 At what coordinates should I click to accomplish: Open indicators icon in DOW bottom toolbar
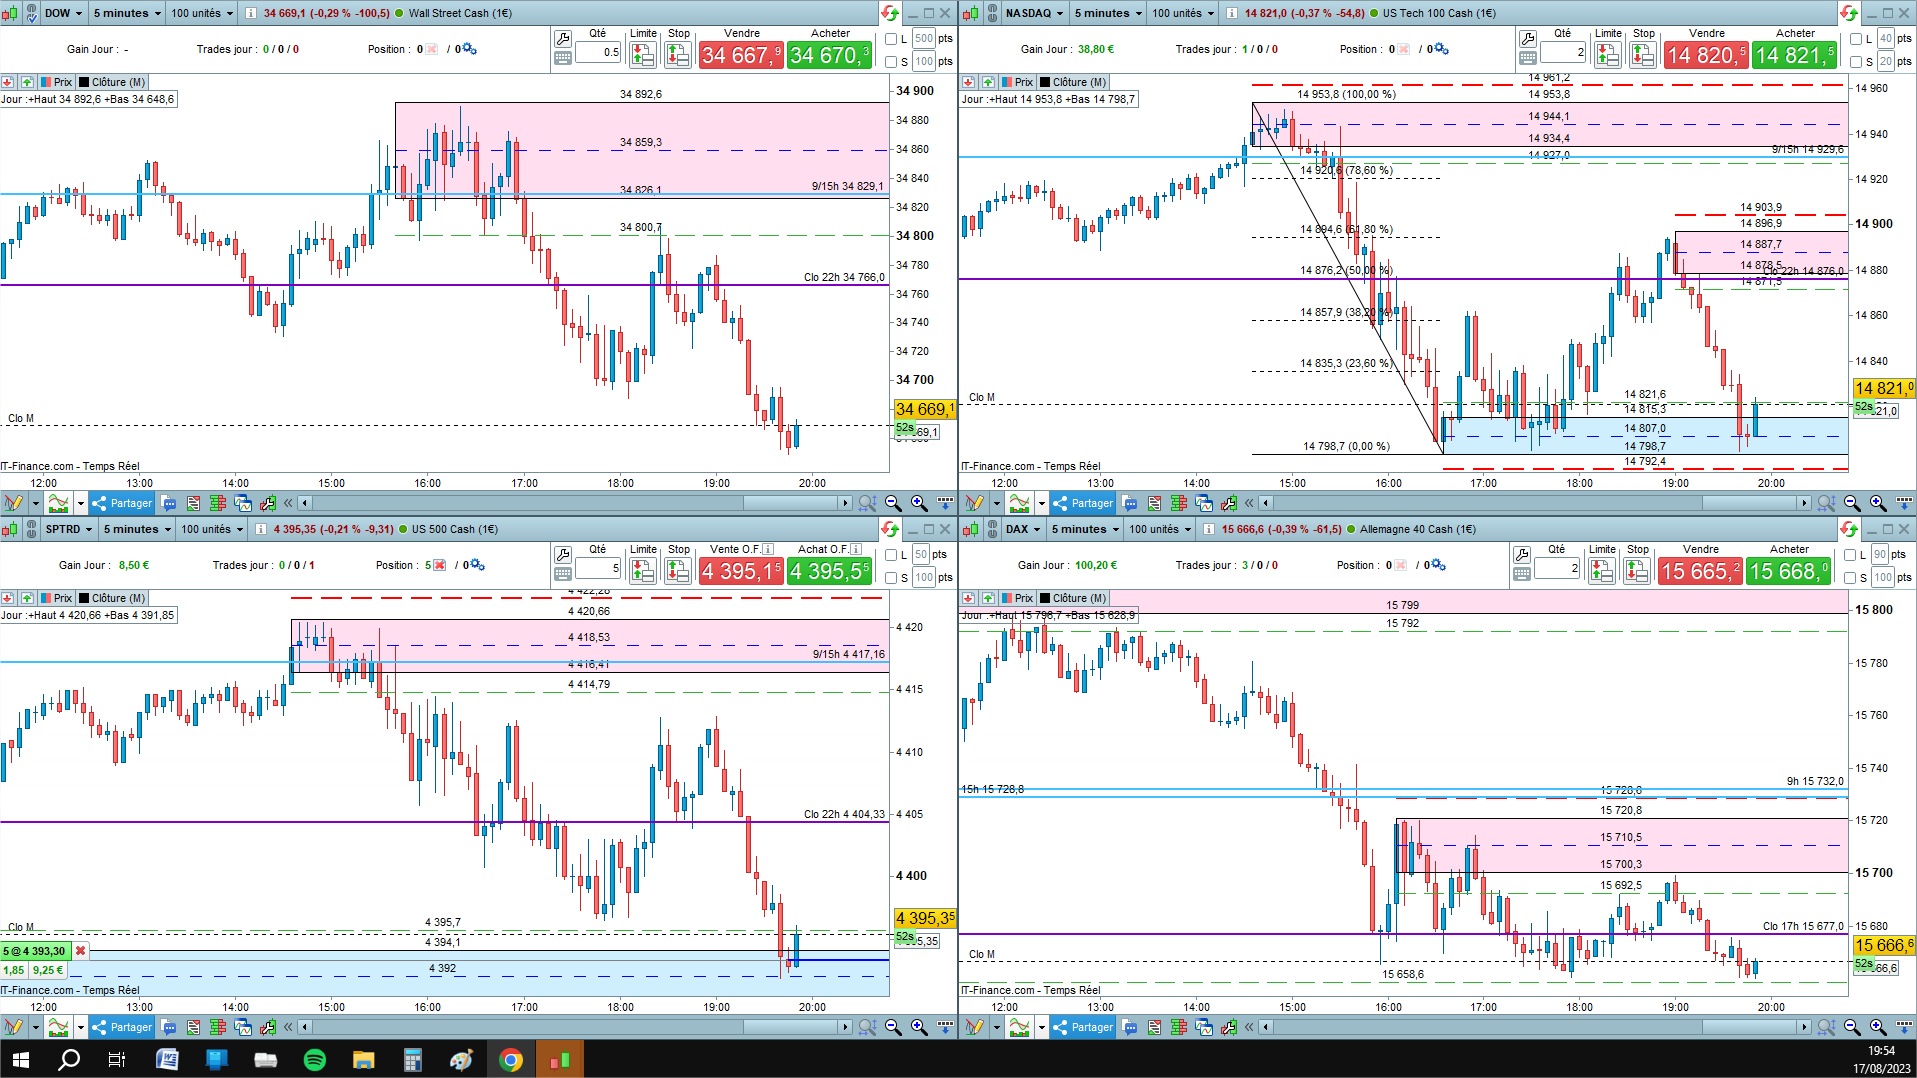pyautogui.click(x=59, y=503)
